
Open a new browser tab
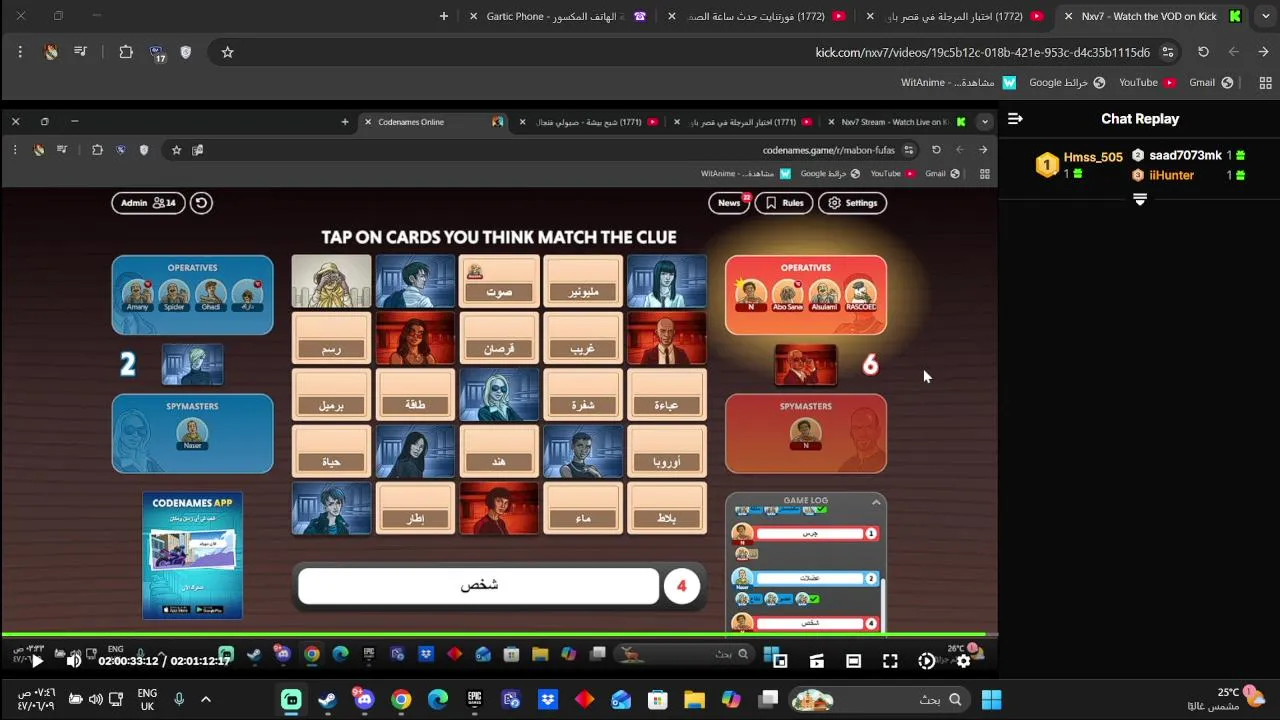coord(444,16)
